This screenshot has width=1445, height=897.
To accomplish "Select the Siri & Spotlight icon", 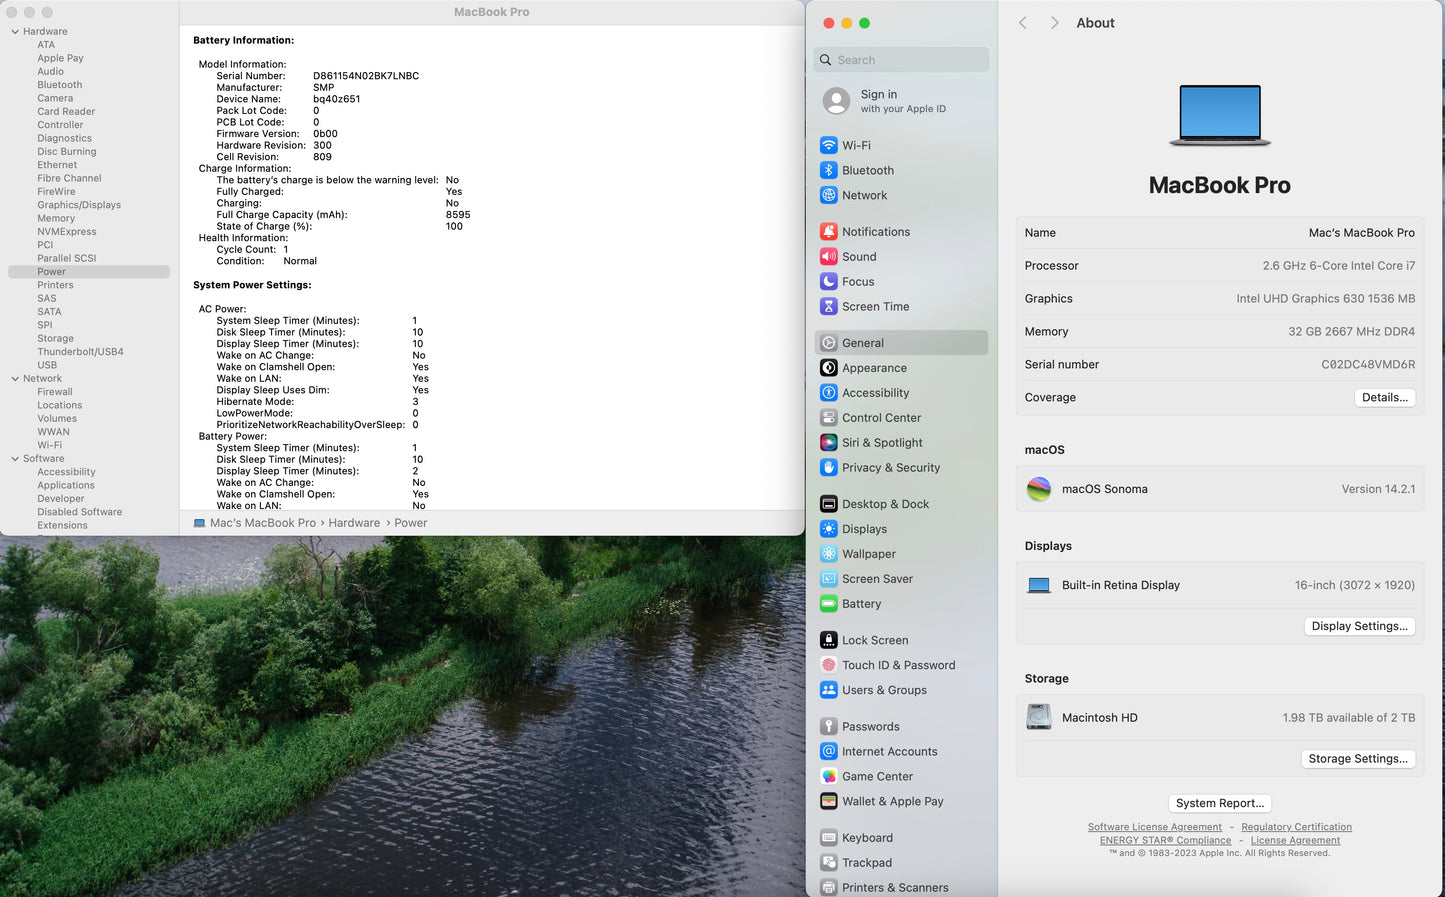I will tap(828, 443).
